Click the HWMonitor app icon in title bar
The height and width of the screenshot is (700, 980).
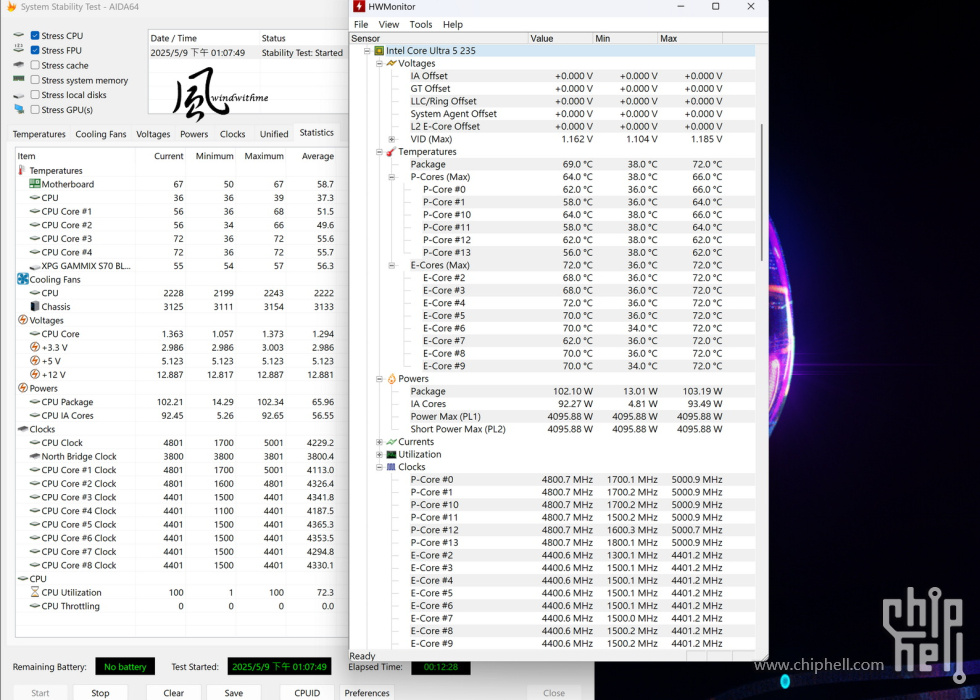click(359, 7)
